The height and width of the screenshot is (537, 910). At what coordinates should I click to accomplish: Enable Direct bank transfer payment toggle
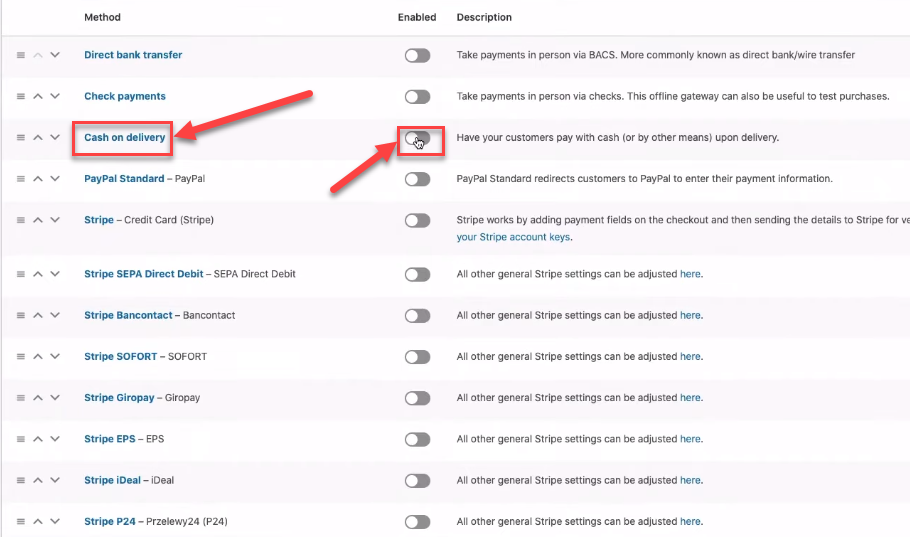click(x=417, y=56)
